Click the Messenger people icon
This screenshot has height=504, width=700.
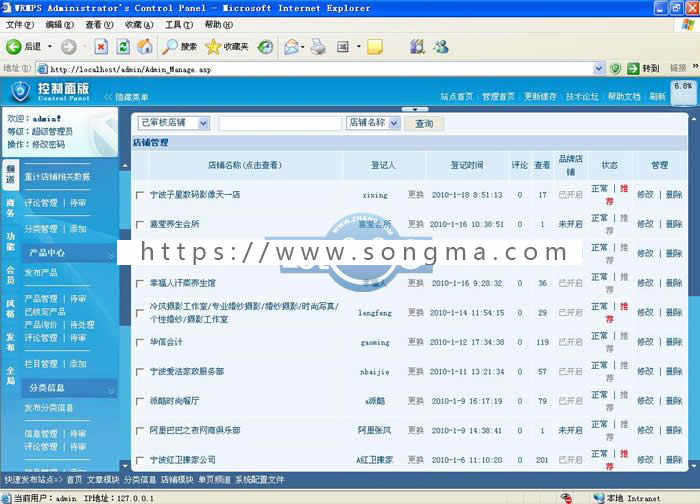pyautogui.click(x=441, y=46)
